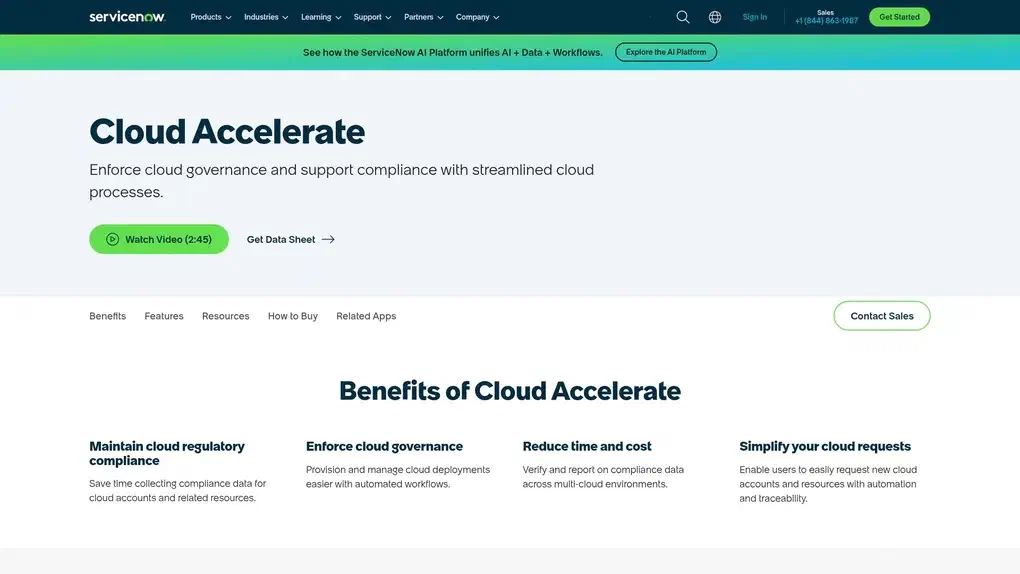Jump to the How to Buy tab
The width and height of the screenshot is (1020, 574).
293,316
